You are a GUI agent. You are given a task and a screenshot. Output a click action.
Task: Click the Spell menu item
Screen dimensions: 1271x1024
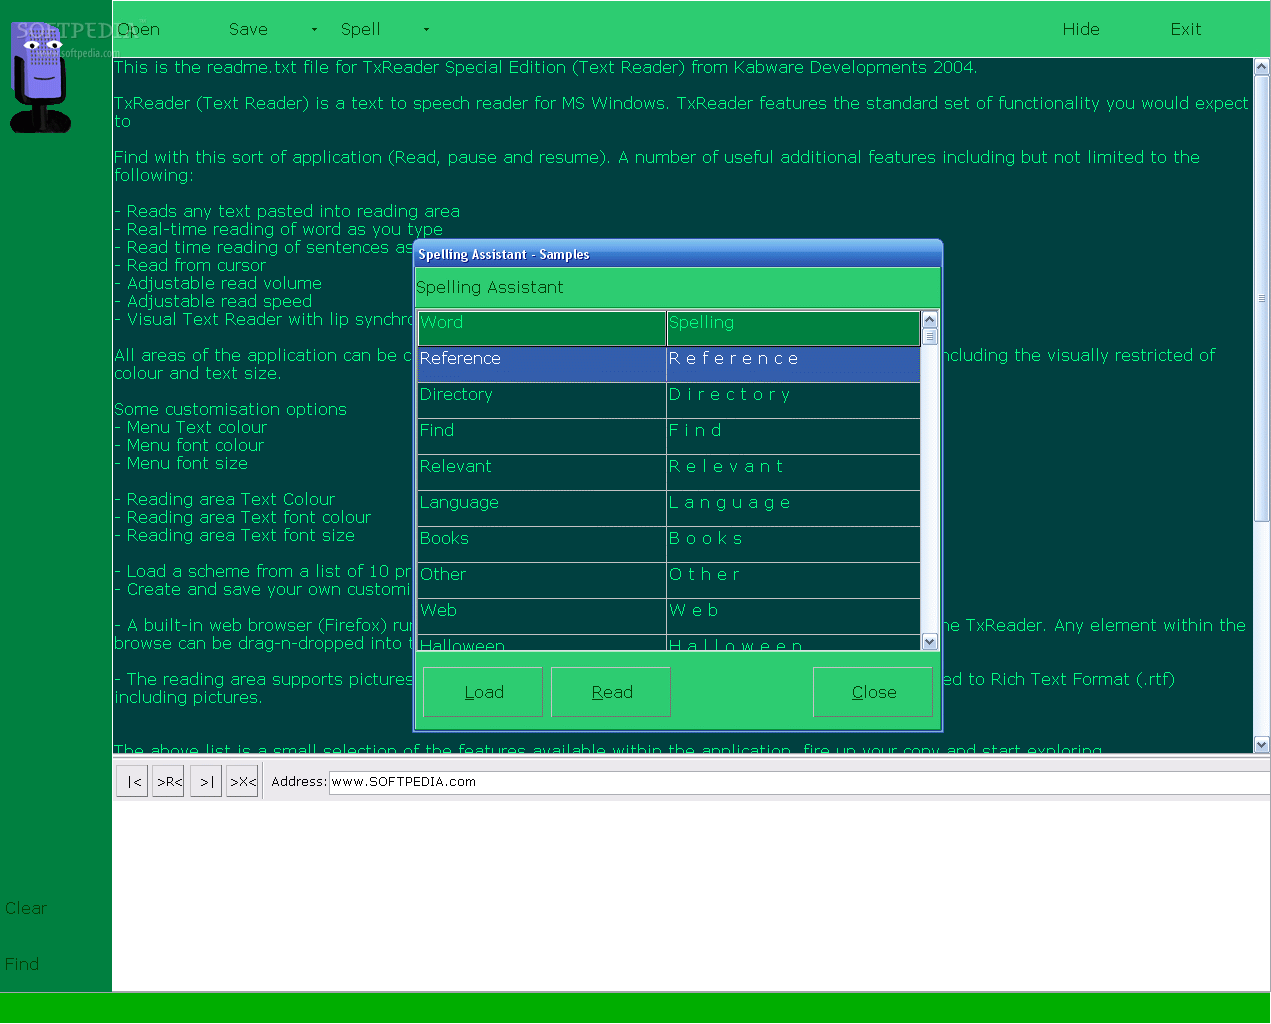point(360,29)
